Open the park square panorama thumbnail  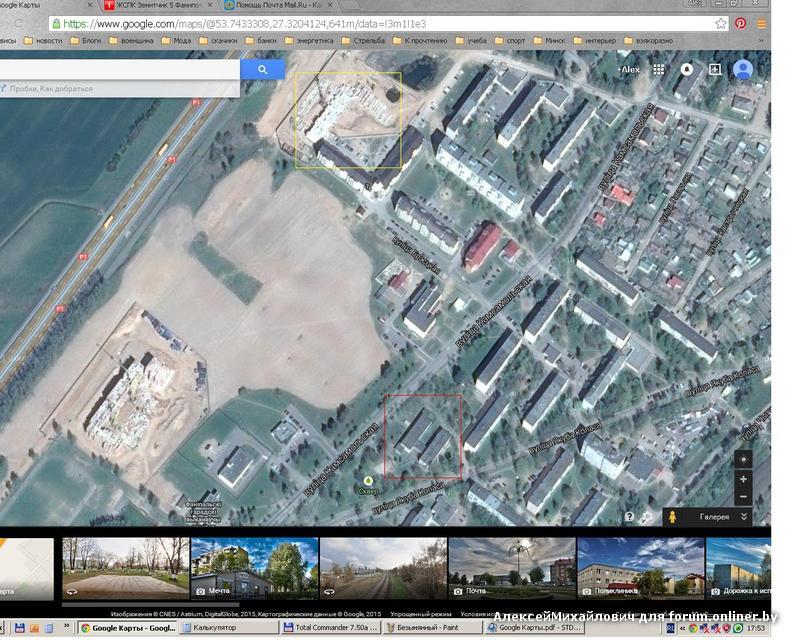pyautogui.click(x=126, y=568)
